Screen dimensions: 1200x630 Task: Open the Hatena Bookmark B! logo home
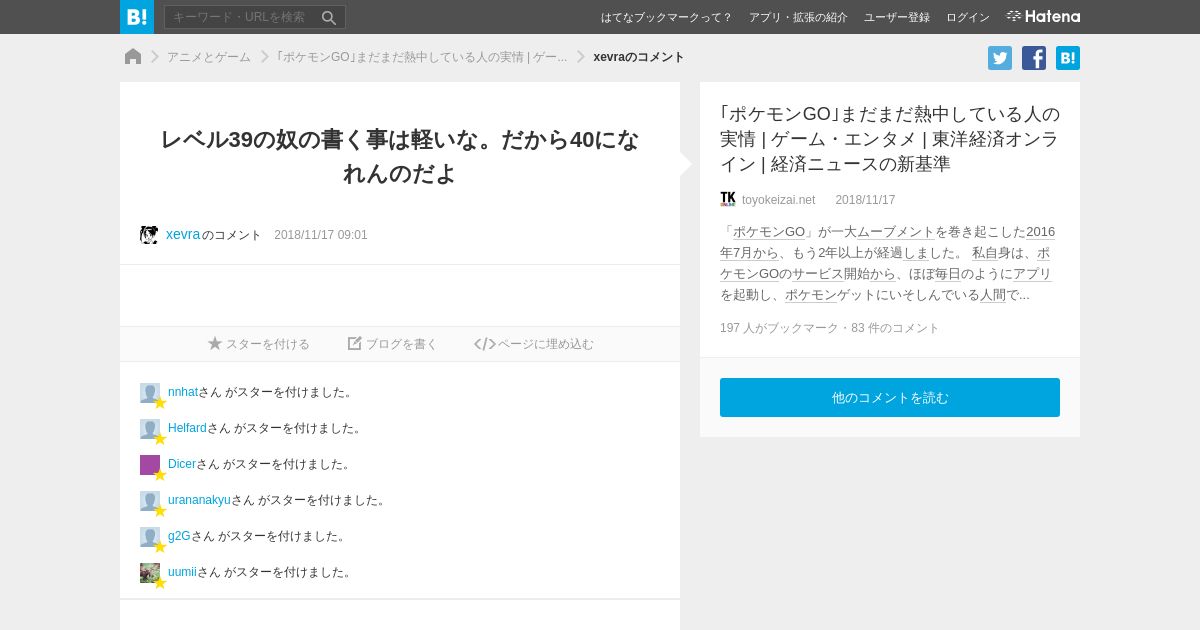(x=137, y=17)
